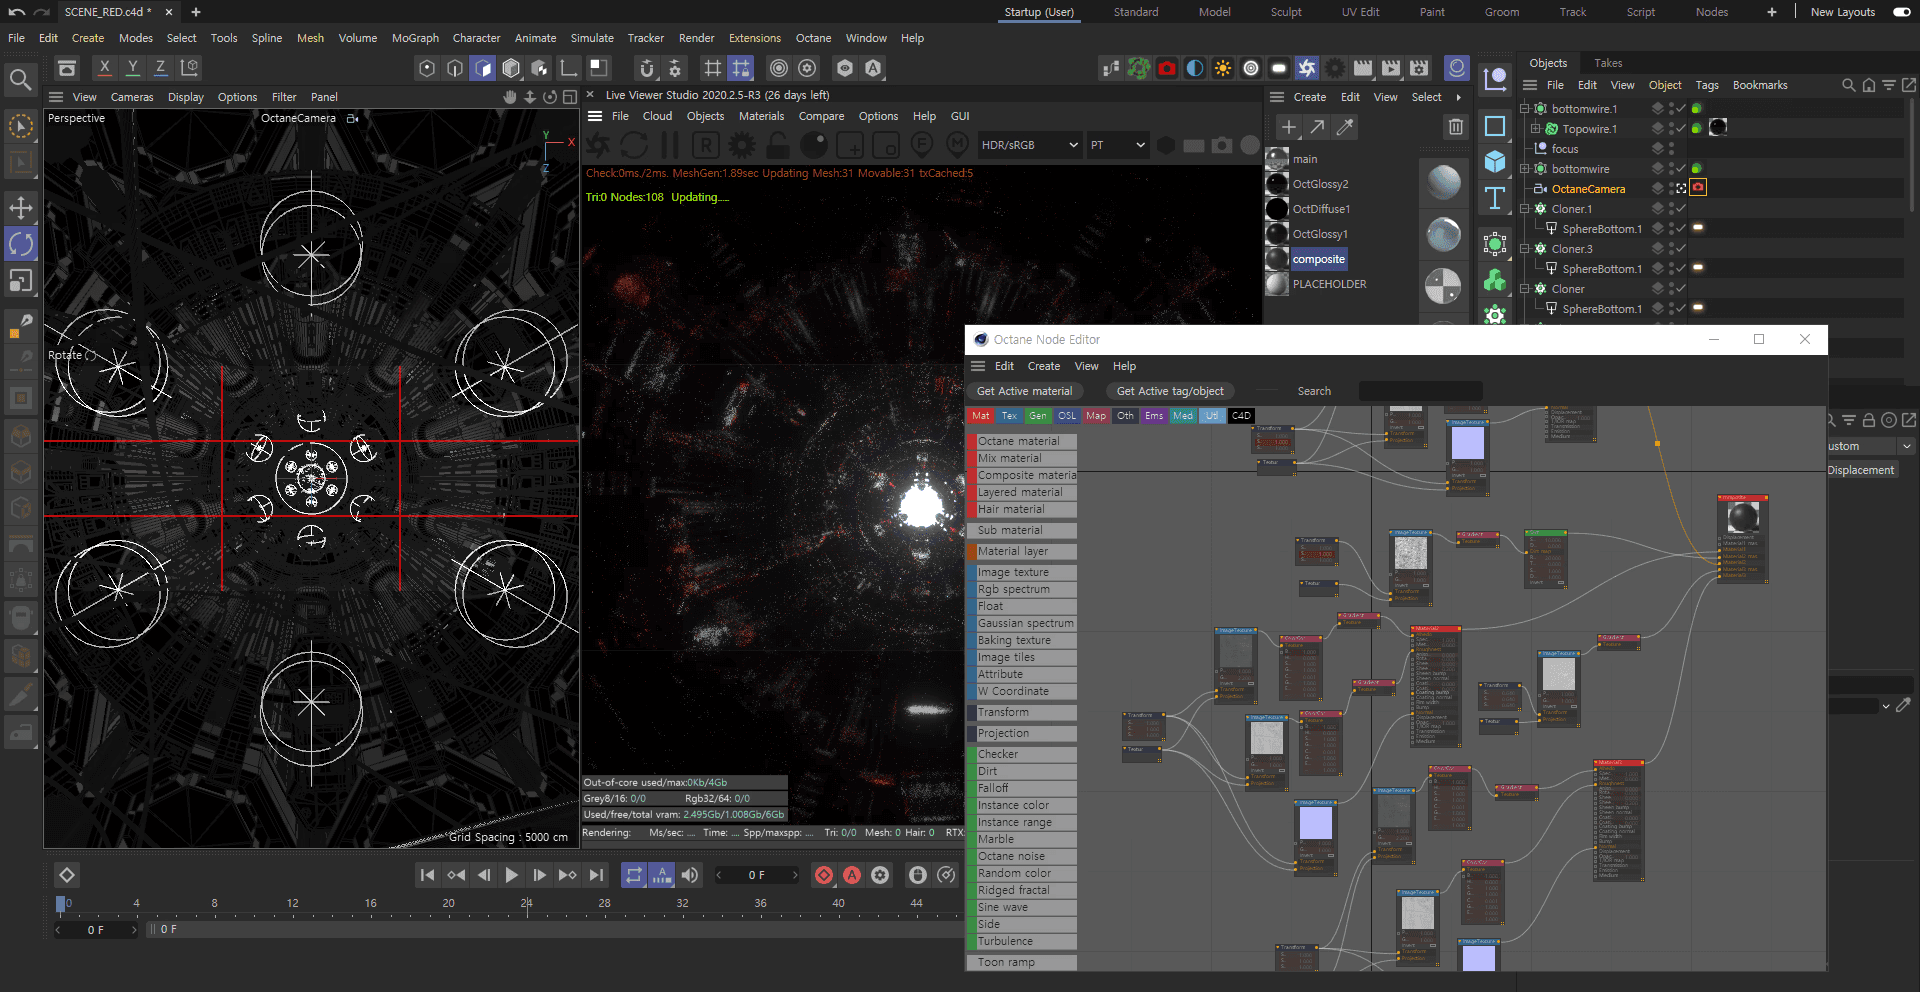Click the text spline T icon

(1495, 198)
